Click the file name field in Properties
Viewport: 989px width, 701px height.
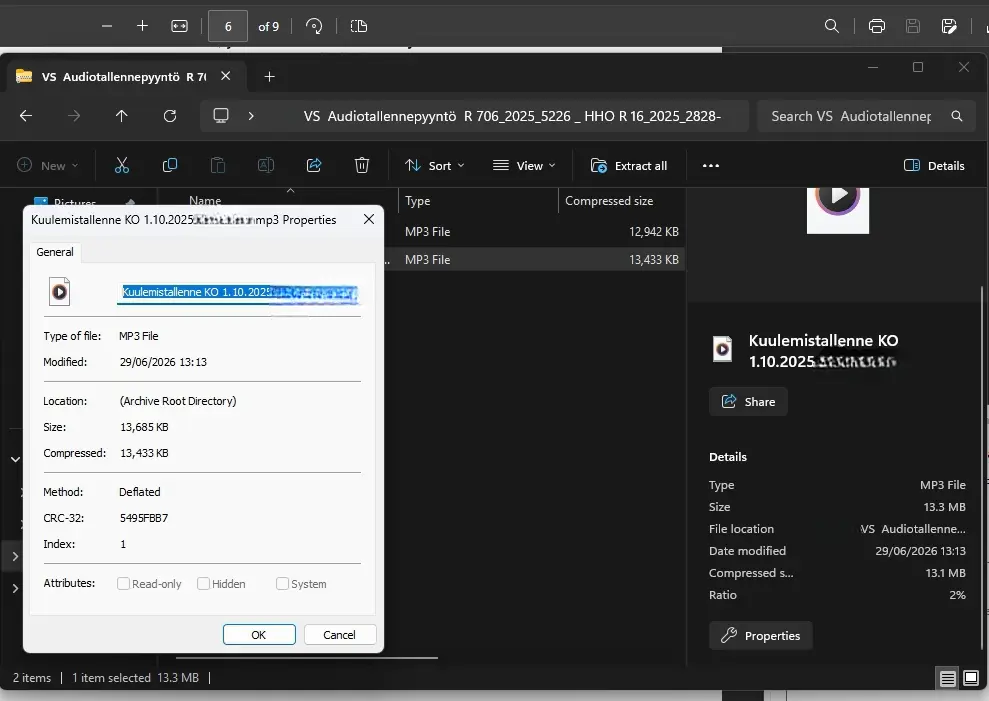tap(238, 292)
